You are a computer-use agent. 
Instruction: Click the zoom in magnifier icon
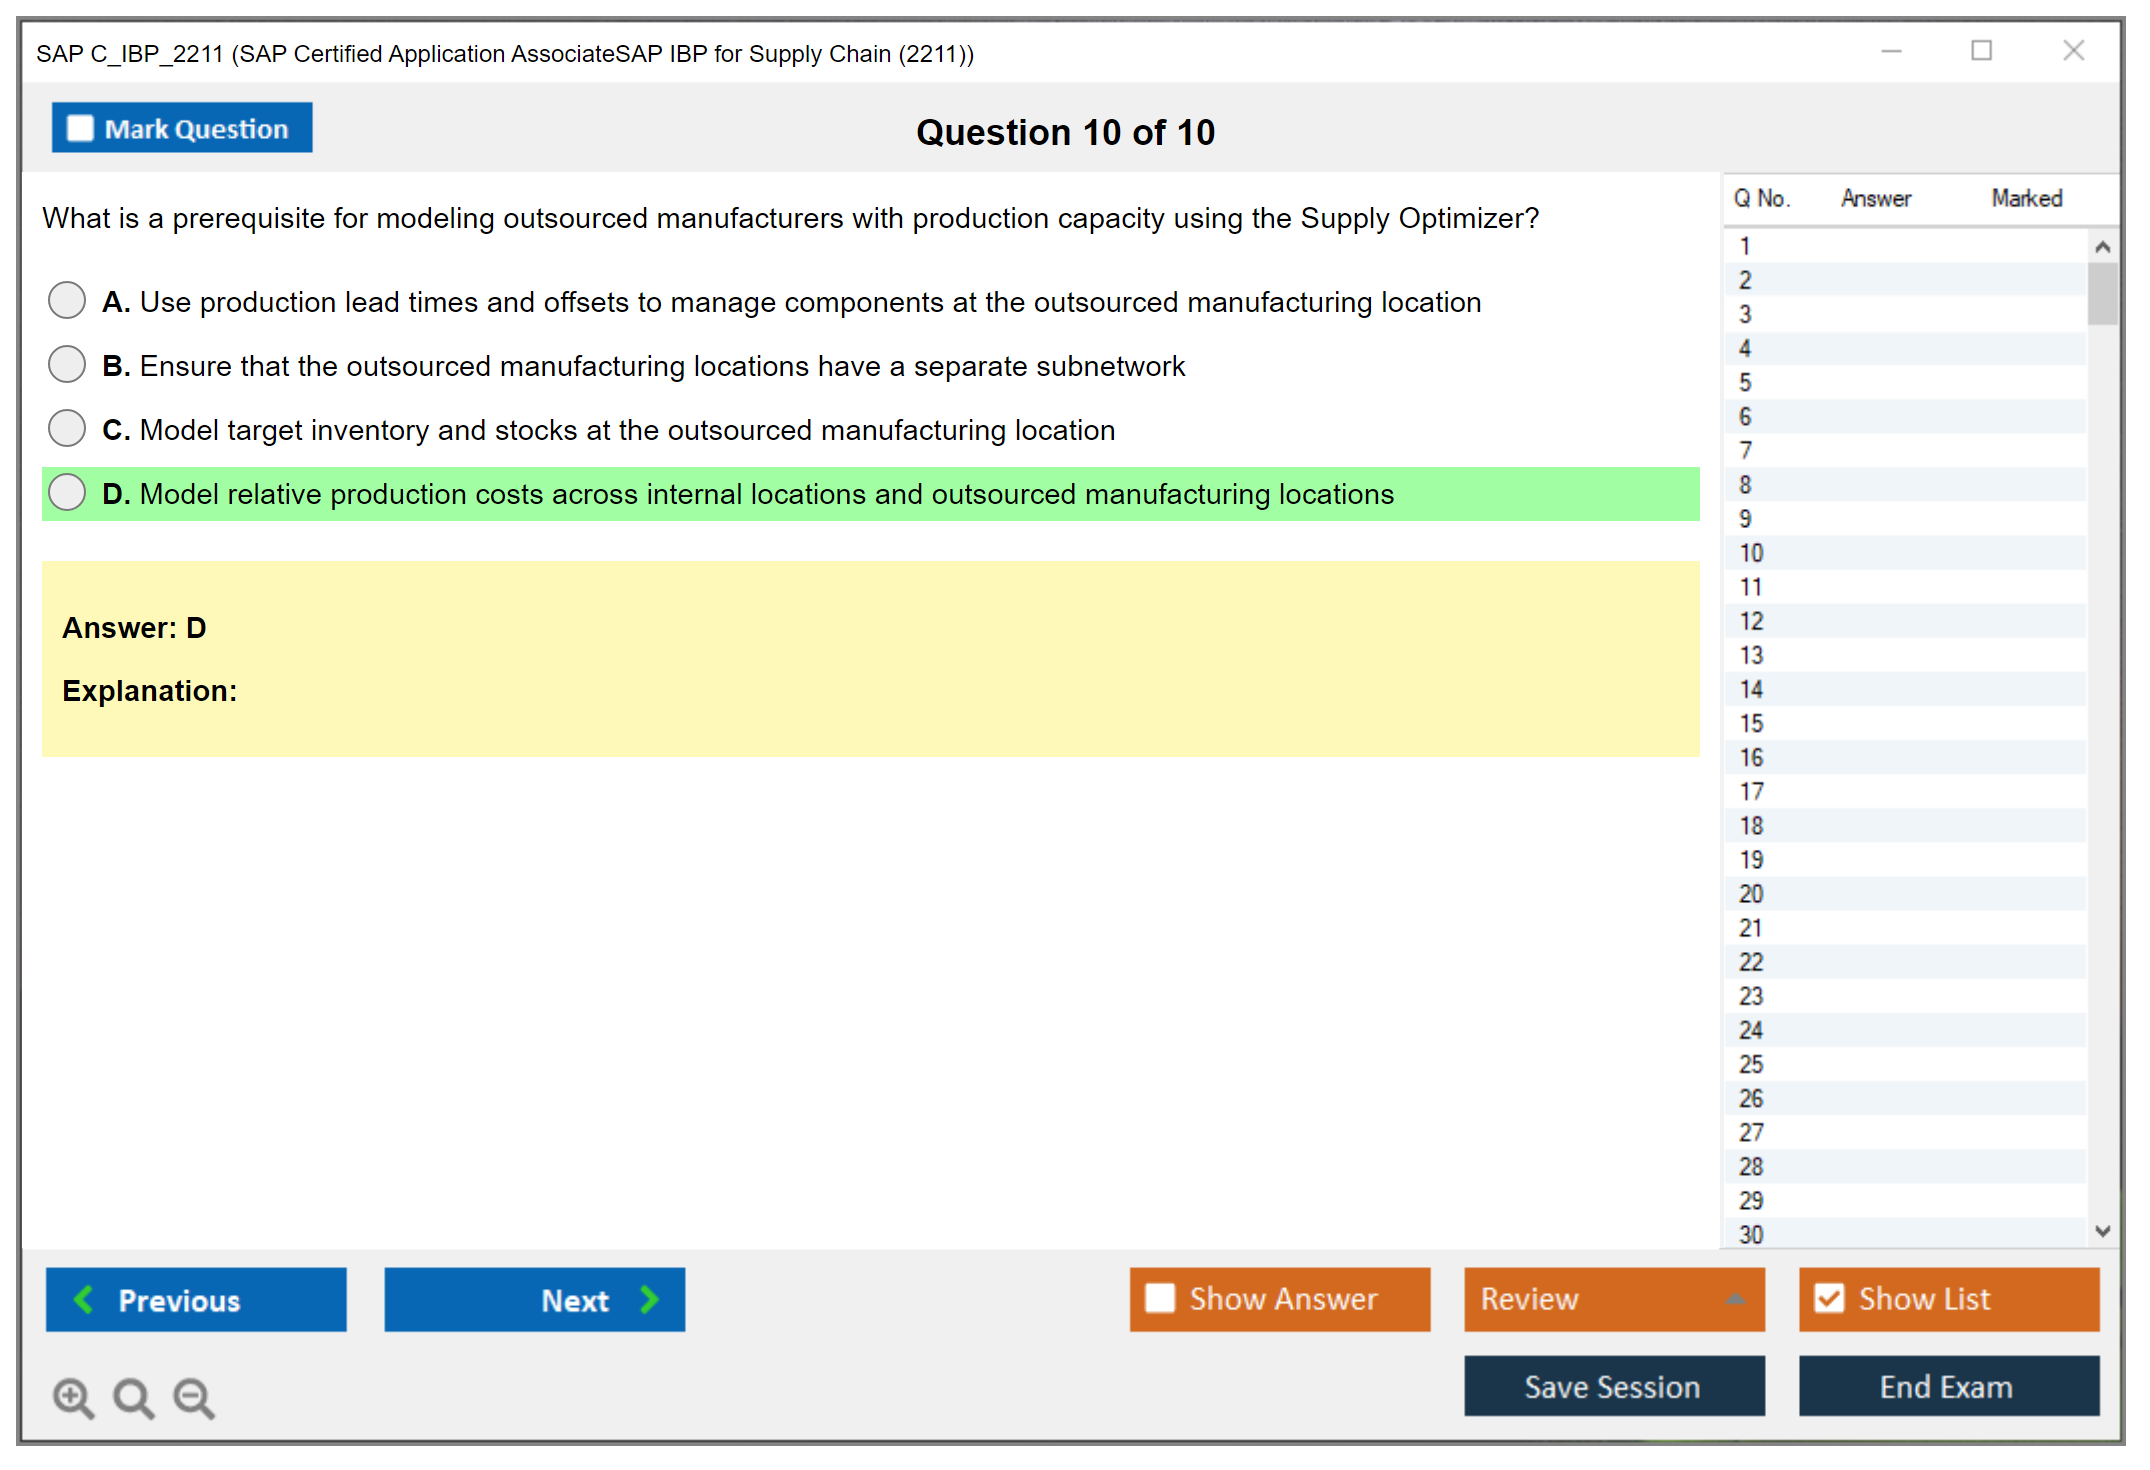pos(72,1397)
